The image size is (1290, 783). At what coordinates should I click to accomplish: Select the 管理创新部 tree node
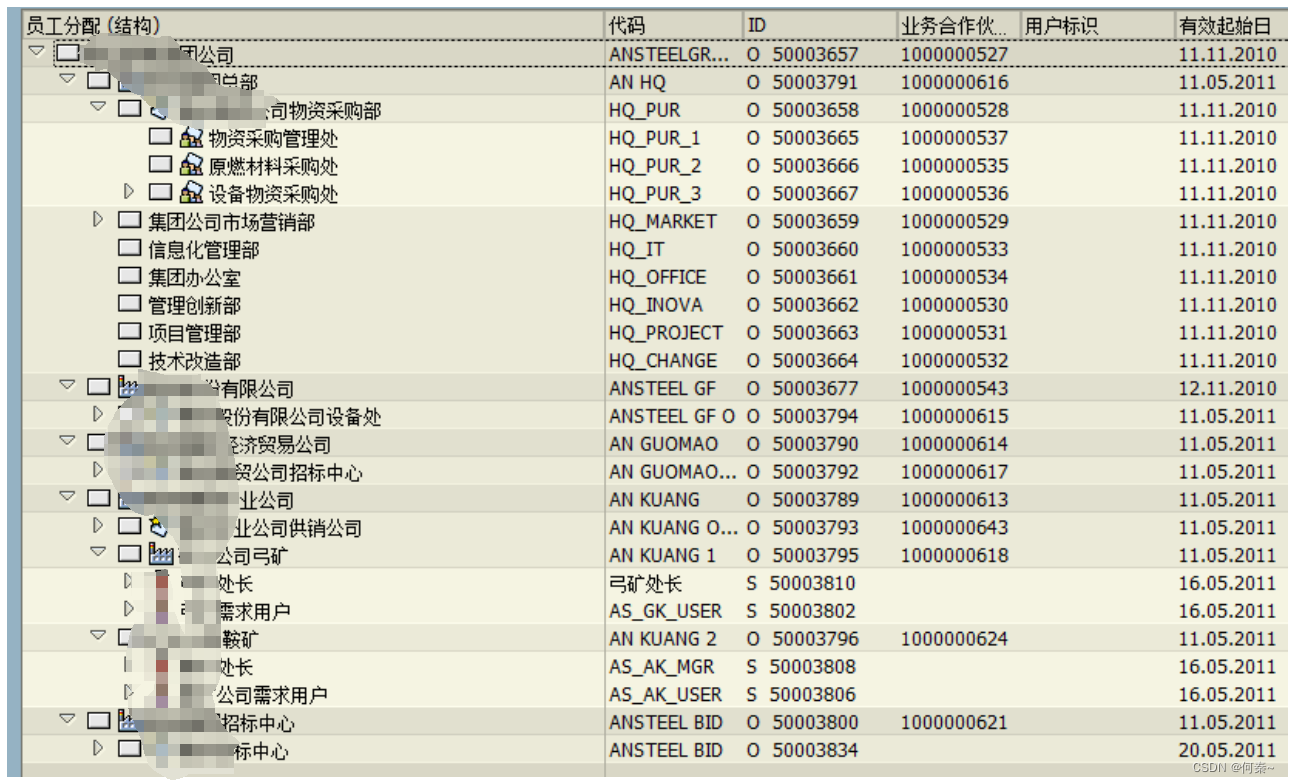(194, 305)
